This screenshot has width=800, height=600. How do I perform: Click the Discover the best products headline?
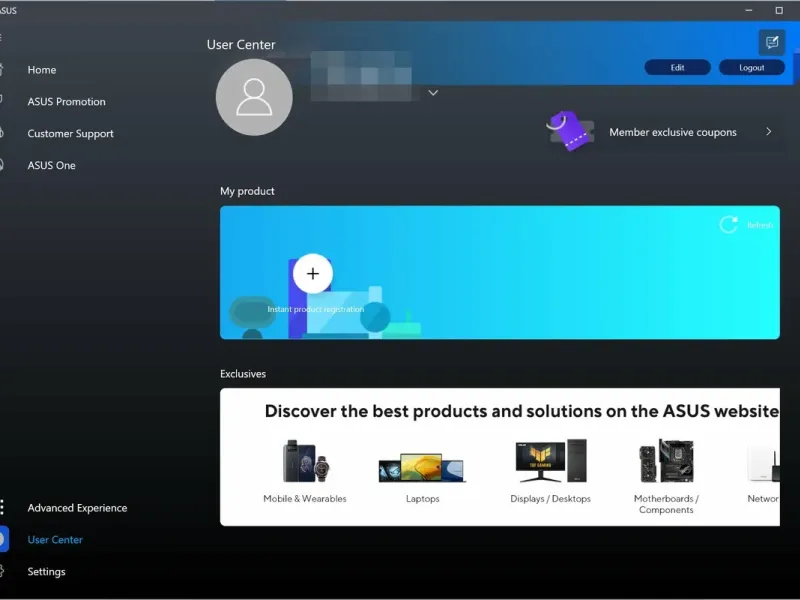[x=522, y=411]
